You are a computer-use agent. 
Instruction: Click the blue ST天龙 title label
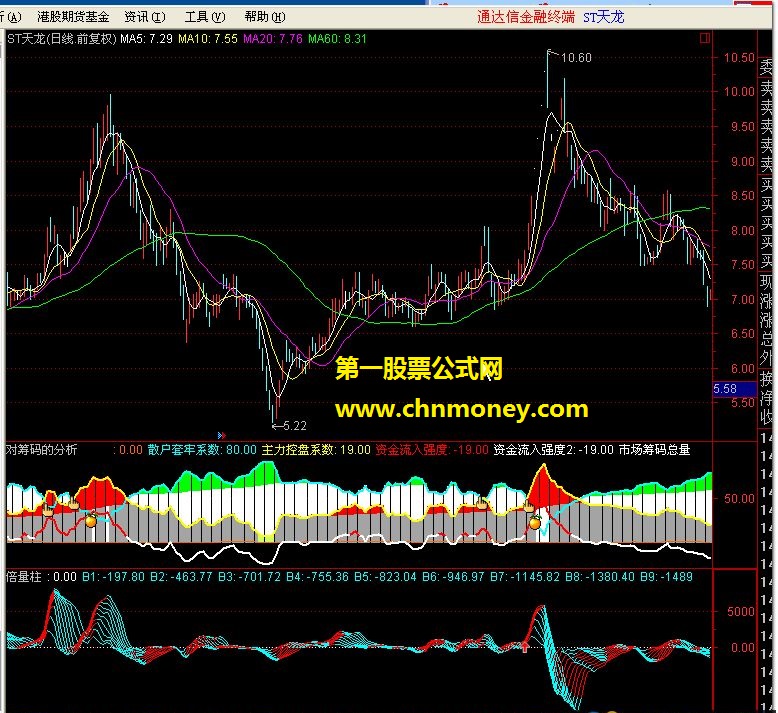click(x=603, y=17)
